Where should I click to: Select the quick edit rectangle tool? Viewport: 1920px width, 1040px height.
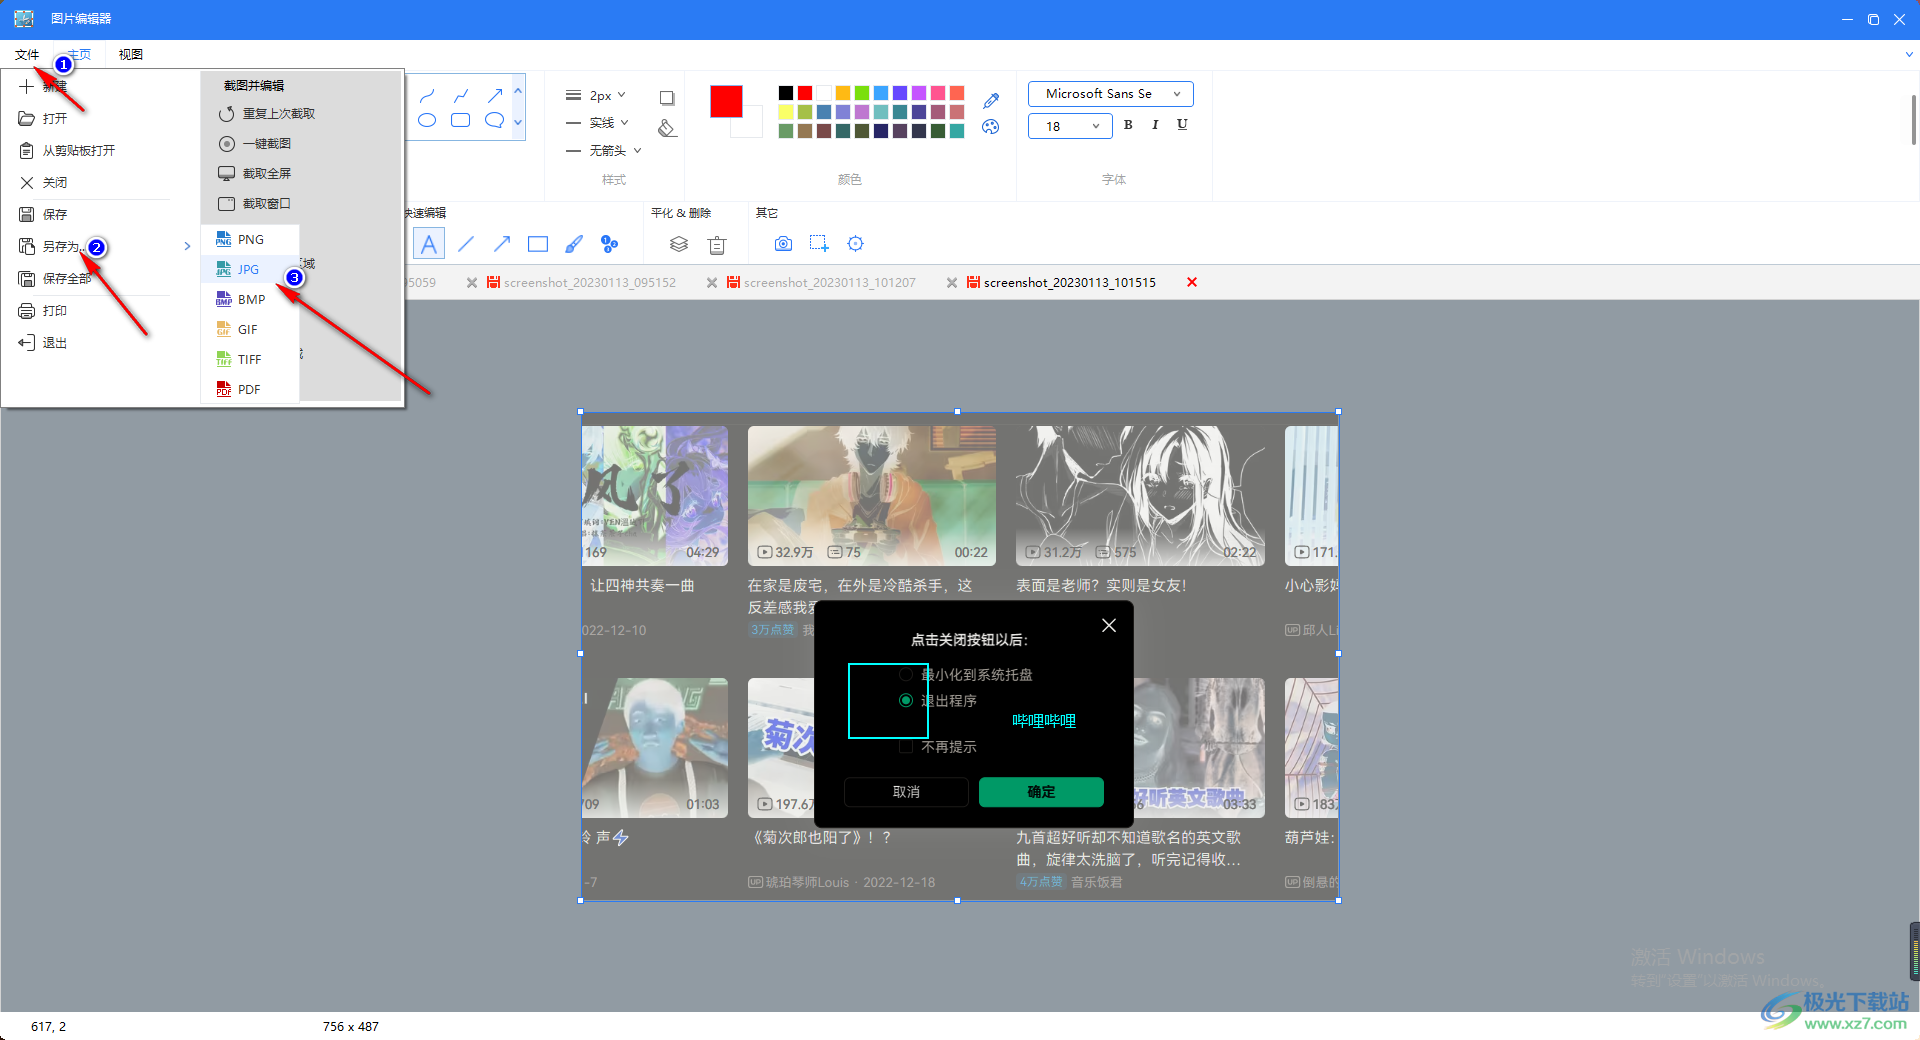[538, 244]
